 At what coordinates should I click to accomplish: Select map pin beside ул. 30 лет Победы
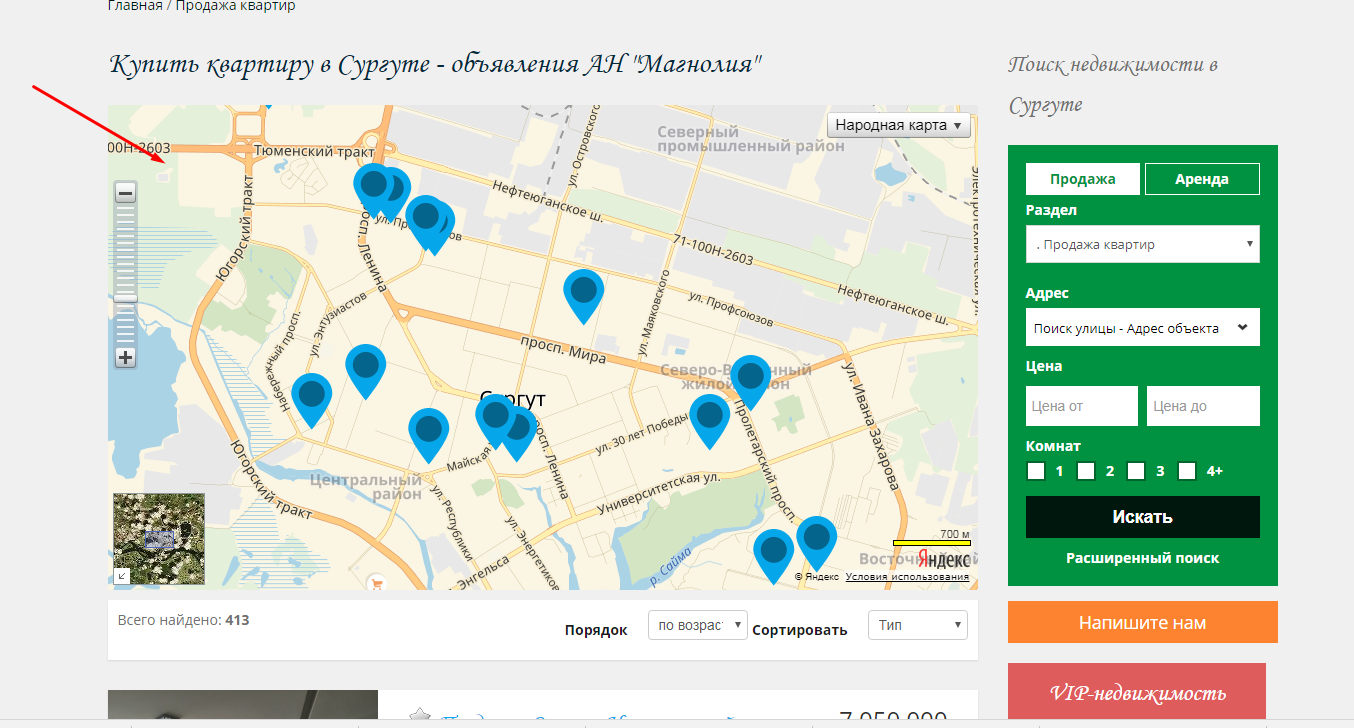point(709,421)
